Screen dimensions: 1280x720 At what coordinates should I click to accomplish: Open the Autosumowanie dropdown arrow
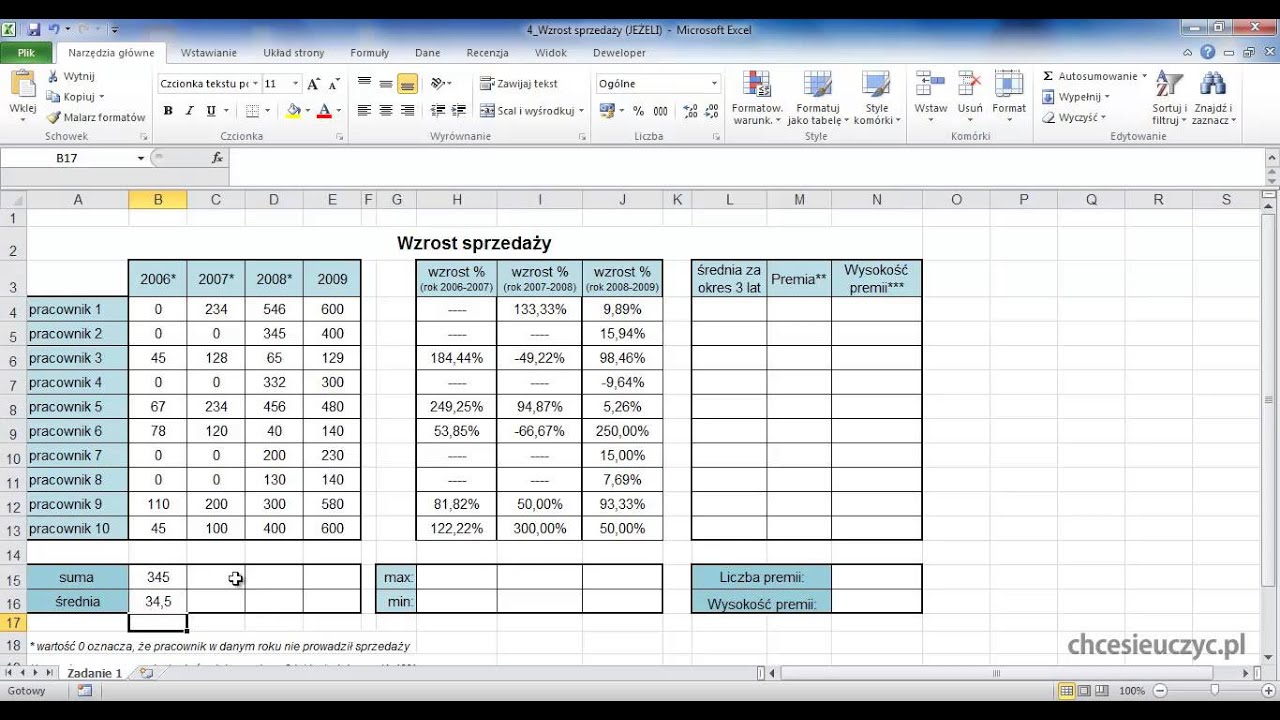click(1144, 76)
